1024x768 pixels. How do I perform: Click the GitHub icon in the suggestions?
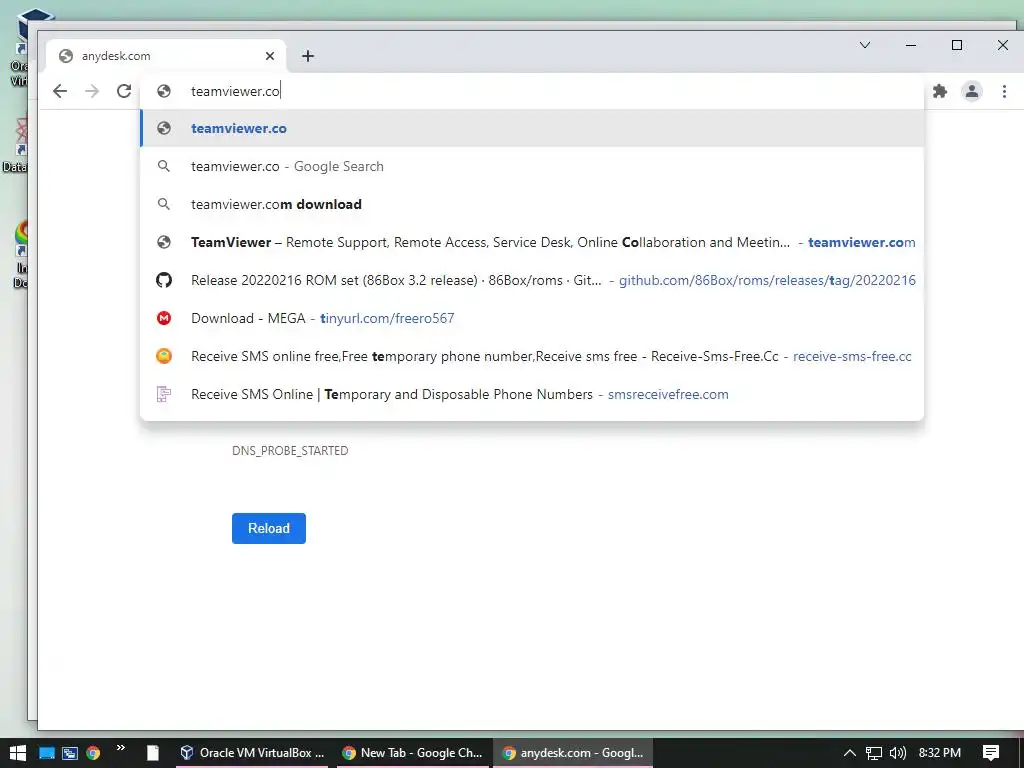[x=164, y=280]
